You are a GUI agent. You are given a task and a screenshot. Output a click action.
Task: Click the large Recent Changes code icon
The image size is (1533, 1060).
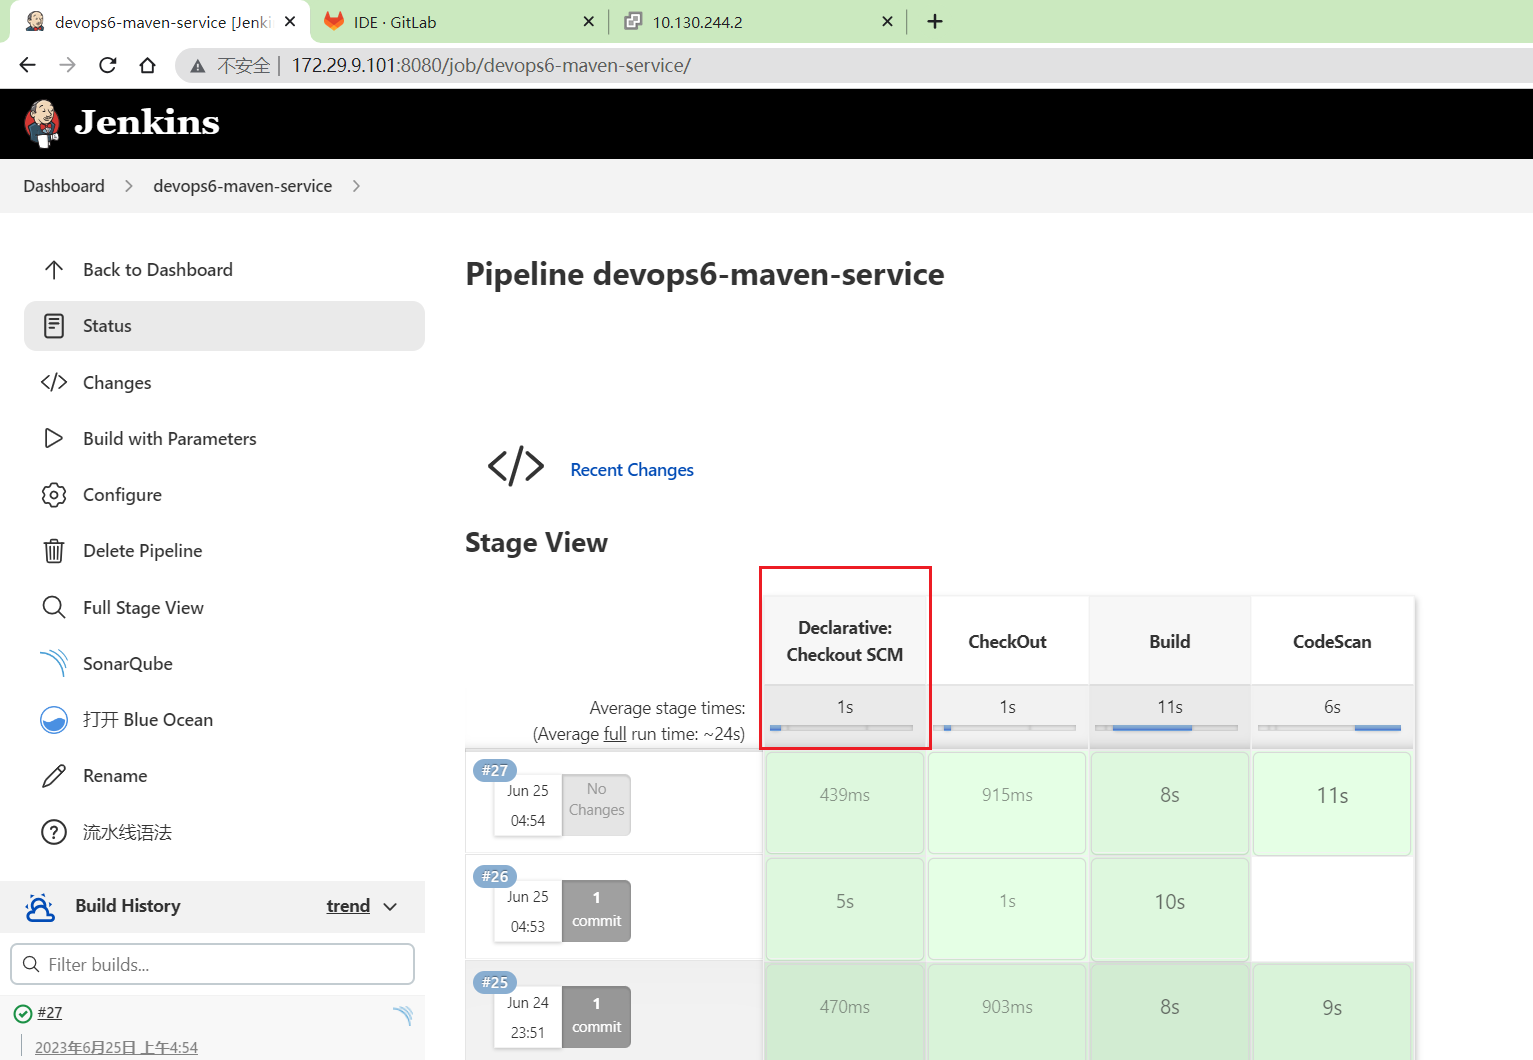pos(516,466)
